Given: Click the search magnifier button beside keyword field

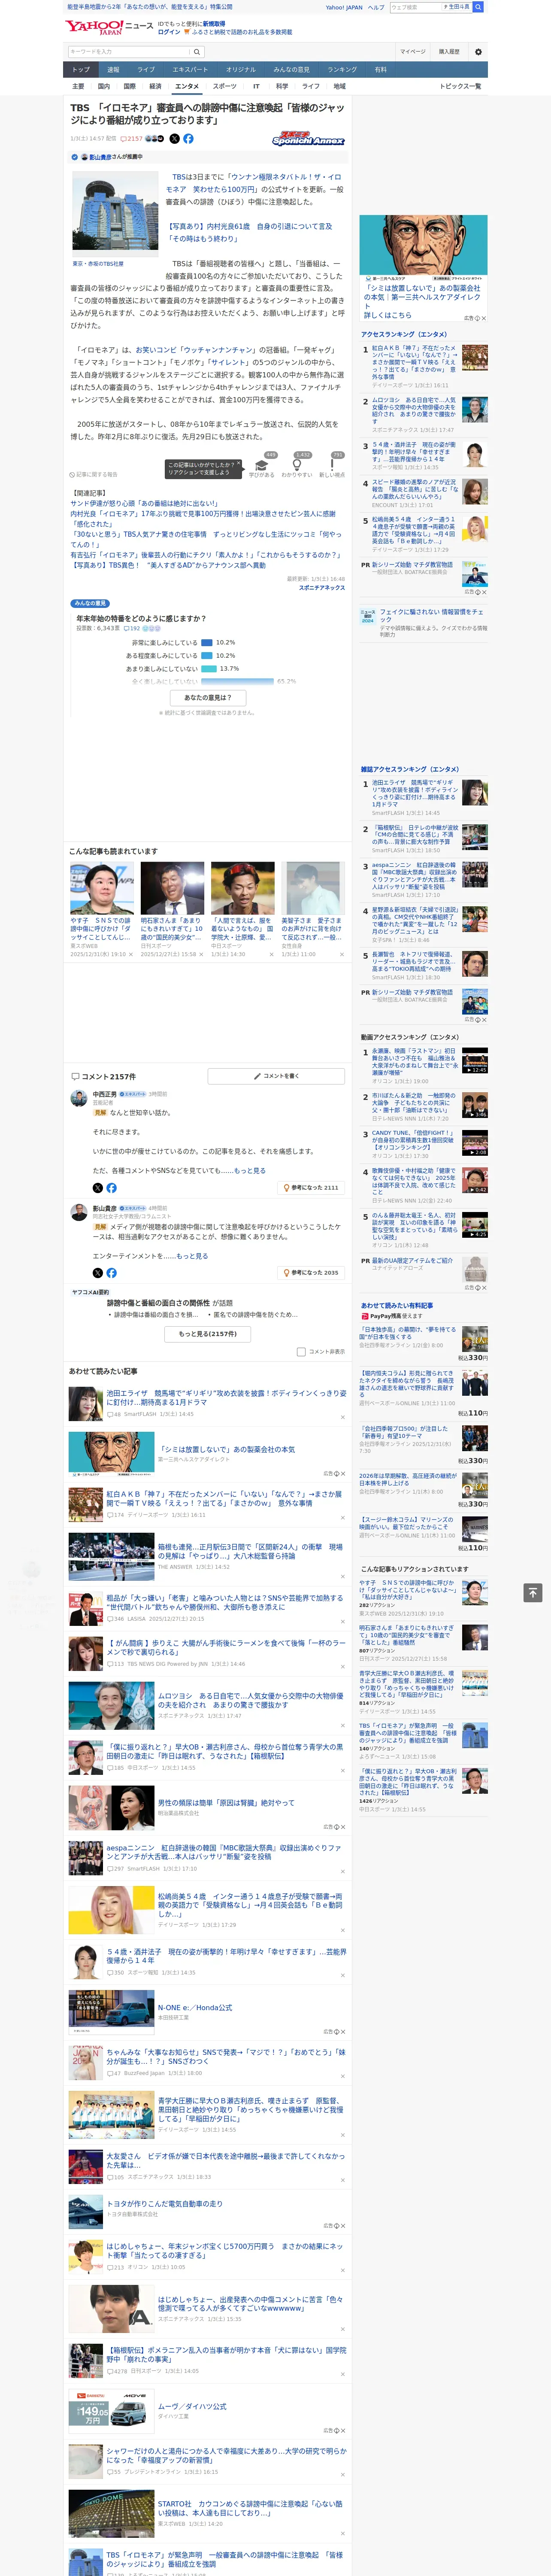Looking at the screenshot, I should point(197,51).
